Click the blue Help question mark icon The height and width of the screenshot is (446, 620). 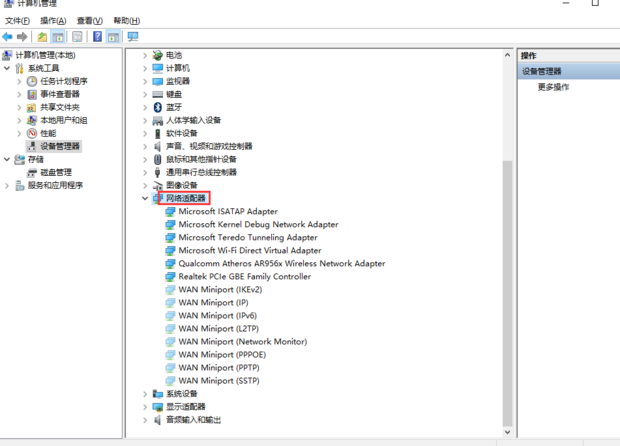[97, 37]
